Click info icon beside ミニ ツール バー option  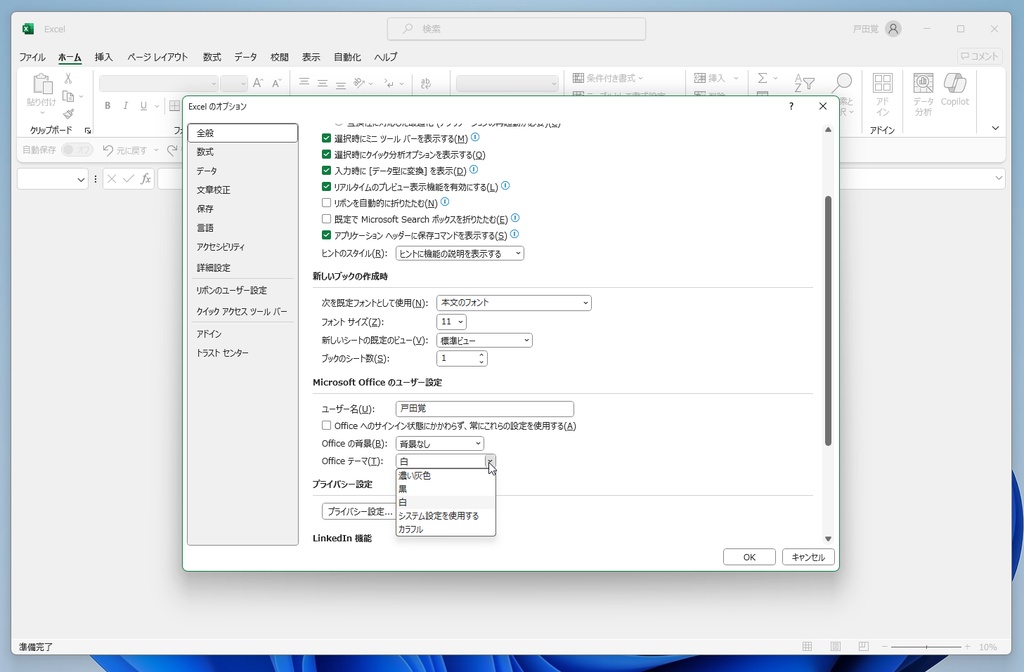pyautogui.click(x=475, y=137)
